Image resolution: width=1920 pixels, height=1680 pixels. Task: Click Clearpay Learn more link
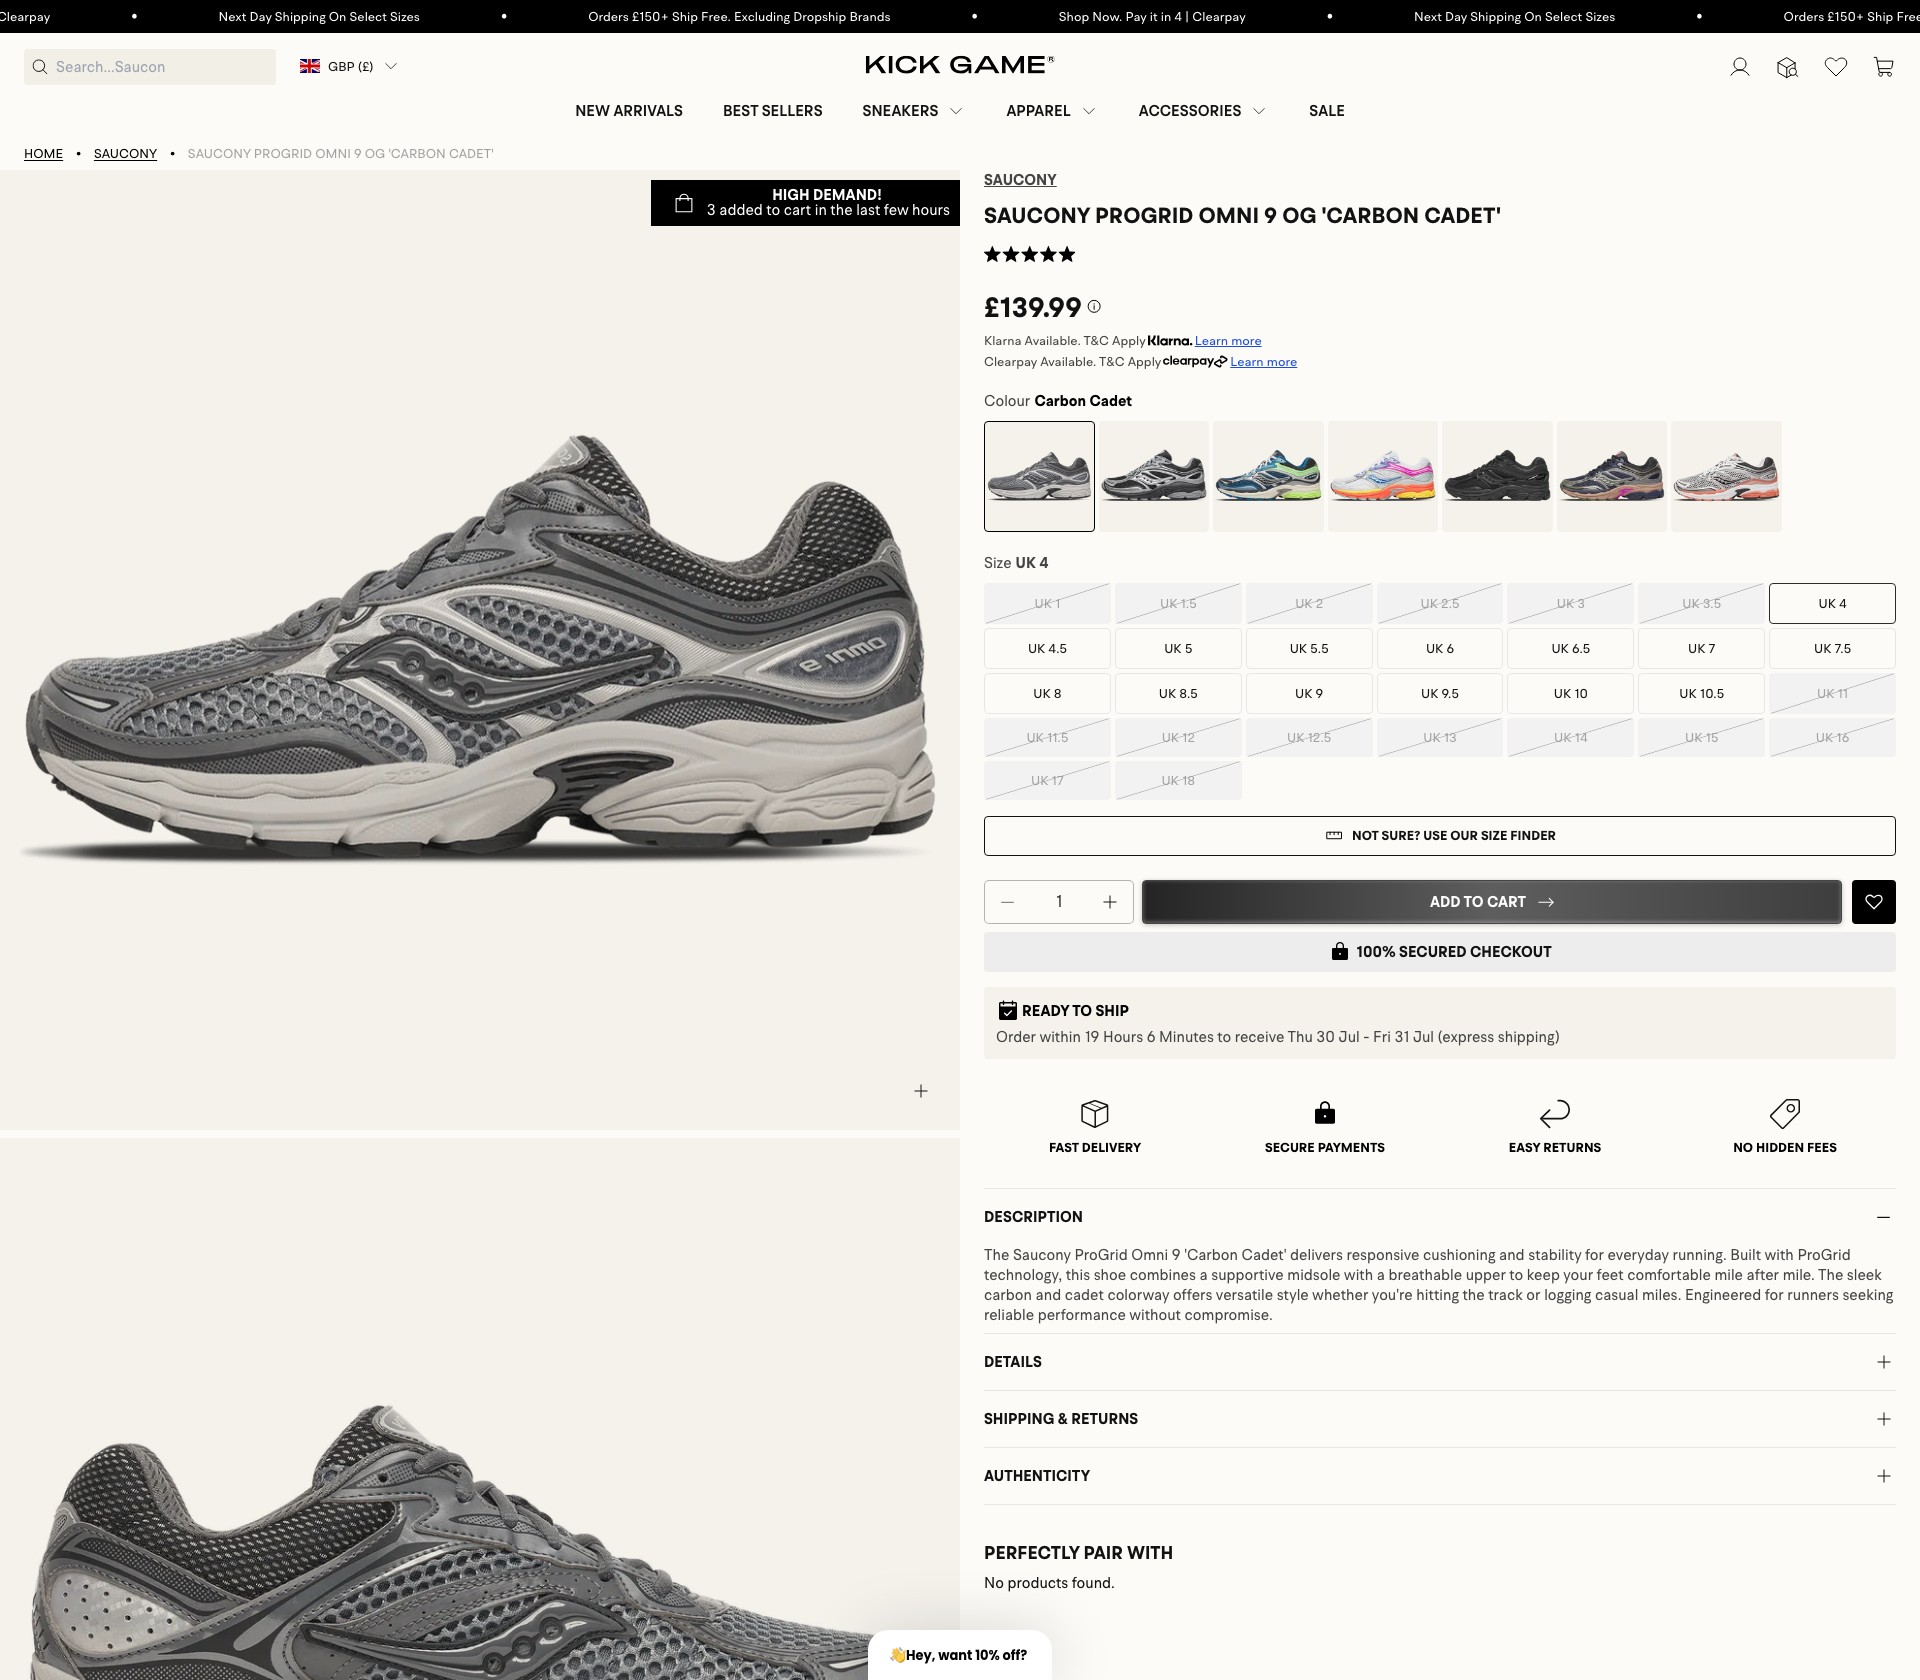(1263, 362)
